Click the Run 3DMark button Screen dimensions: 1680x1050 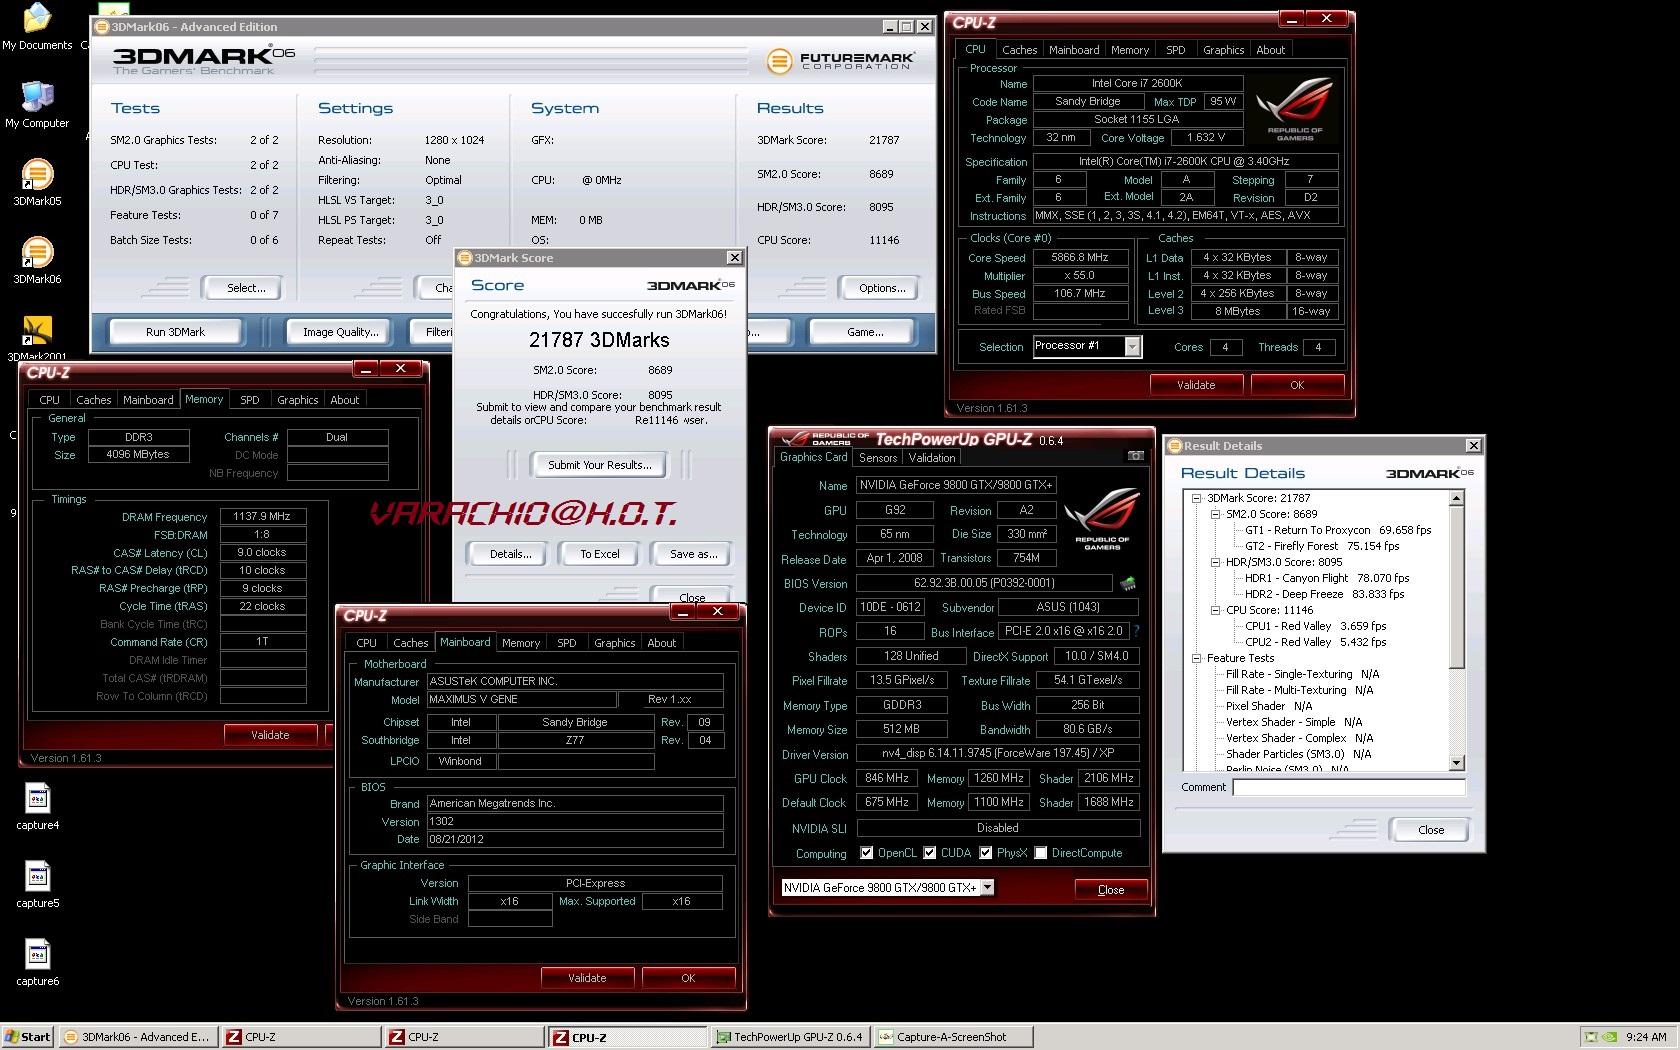[x=175, y=332]
